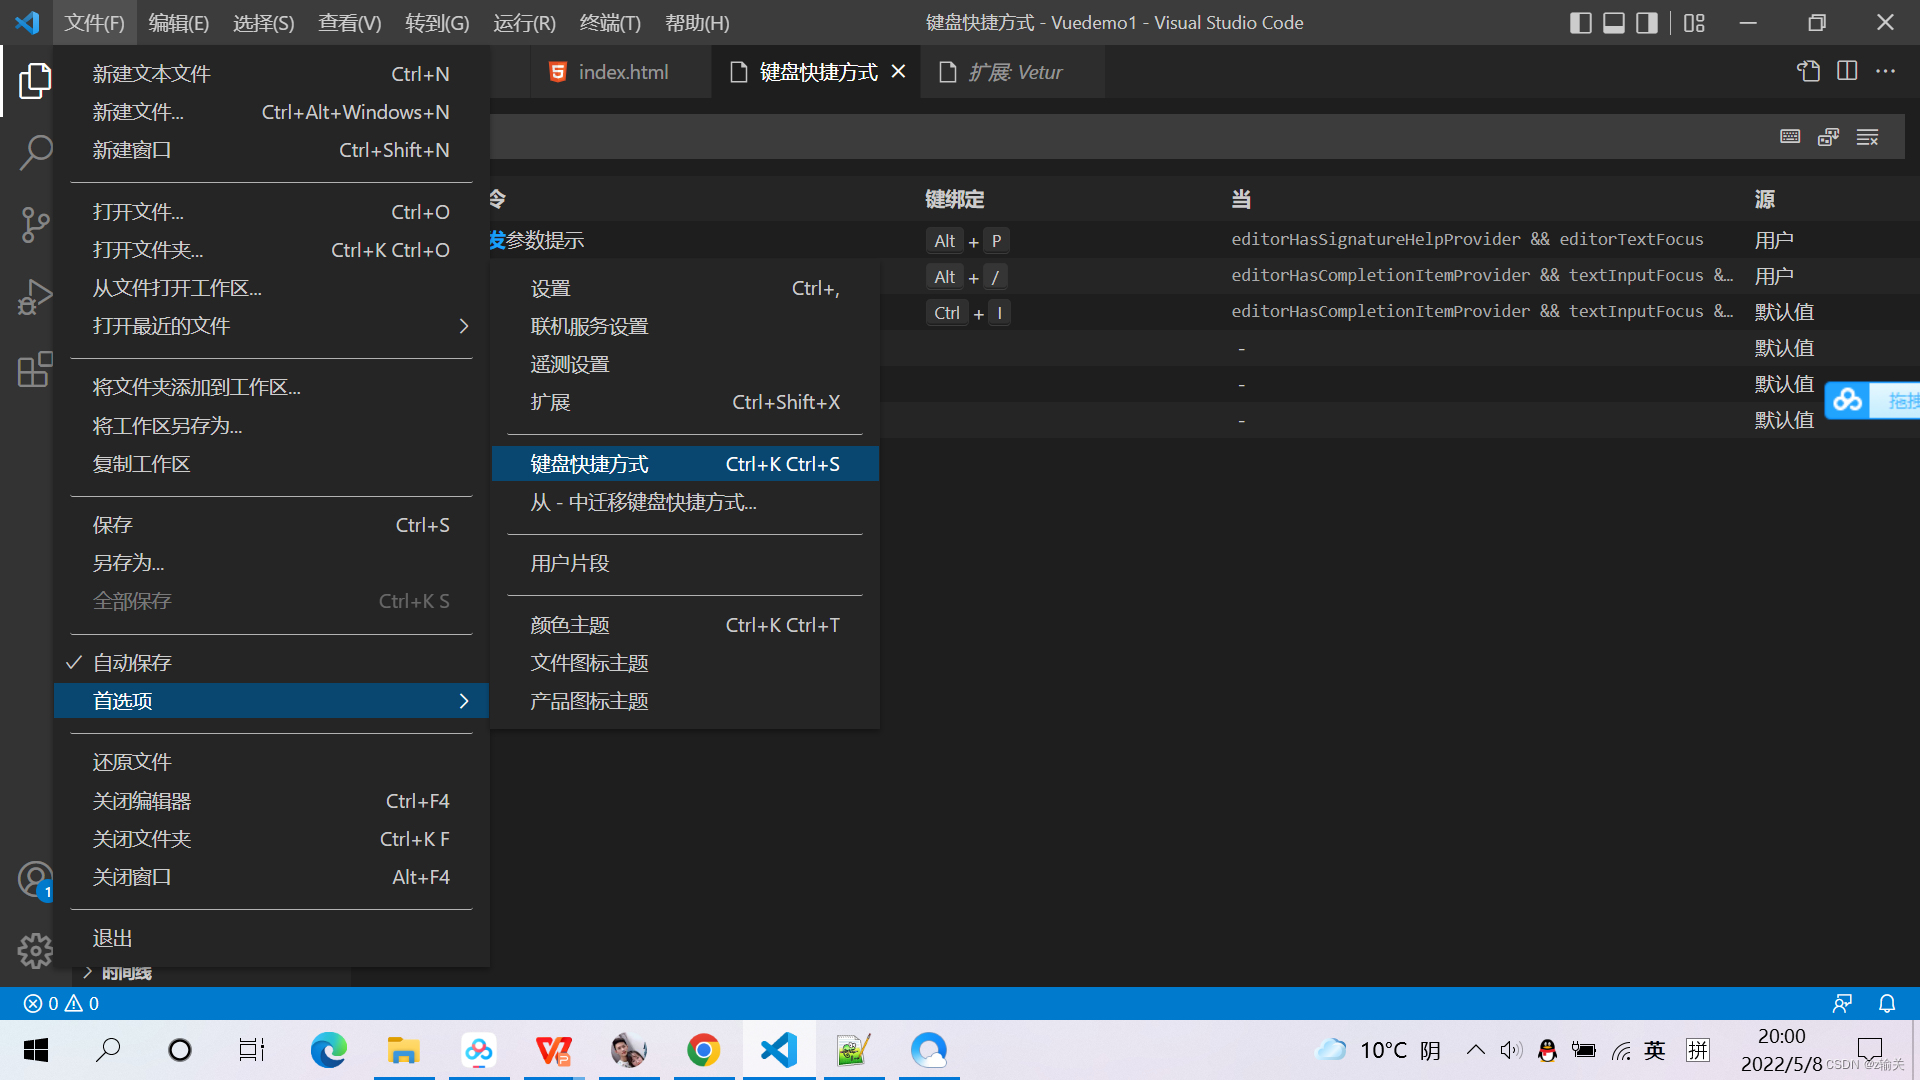Toggle bottom panel layout icon
This screenshot has width=1920, height=1080.
[1613, 22]
